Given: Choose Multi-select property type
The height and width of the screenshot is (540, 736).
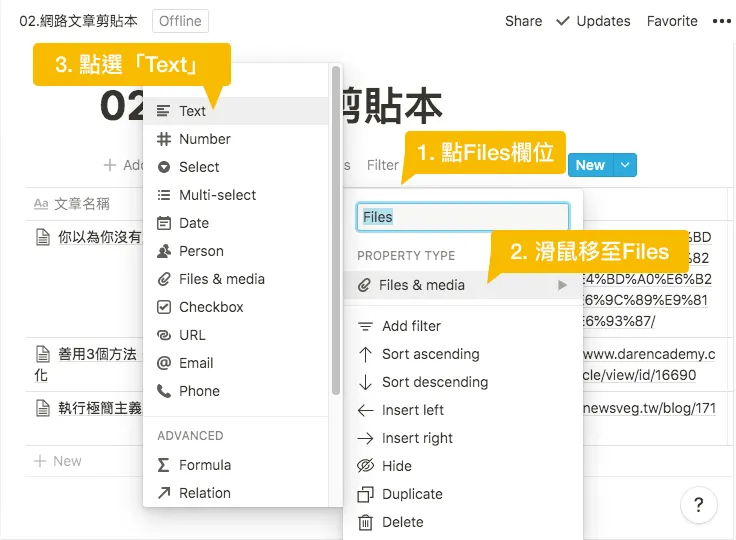Looking at the screenshot, I should 236,195.
